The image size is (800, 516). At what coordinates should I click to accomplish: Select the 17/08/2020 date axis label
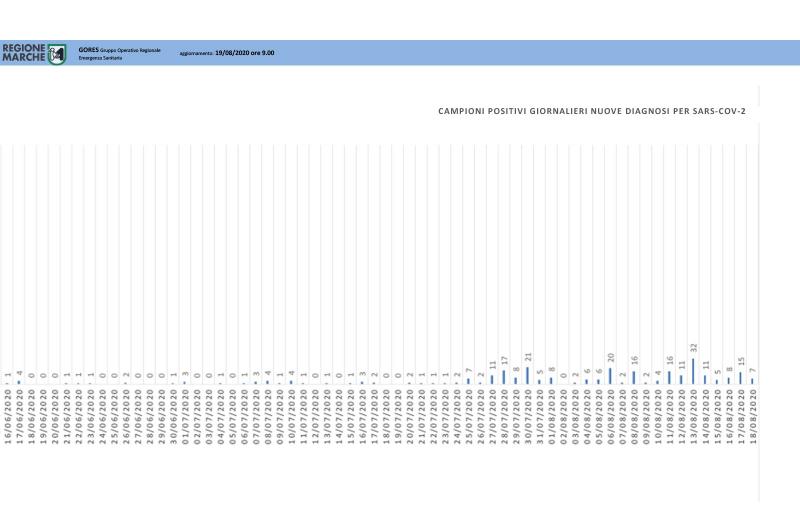[x=741, y=415]
